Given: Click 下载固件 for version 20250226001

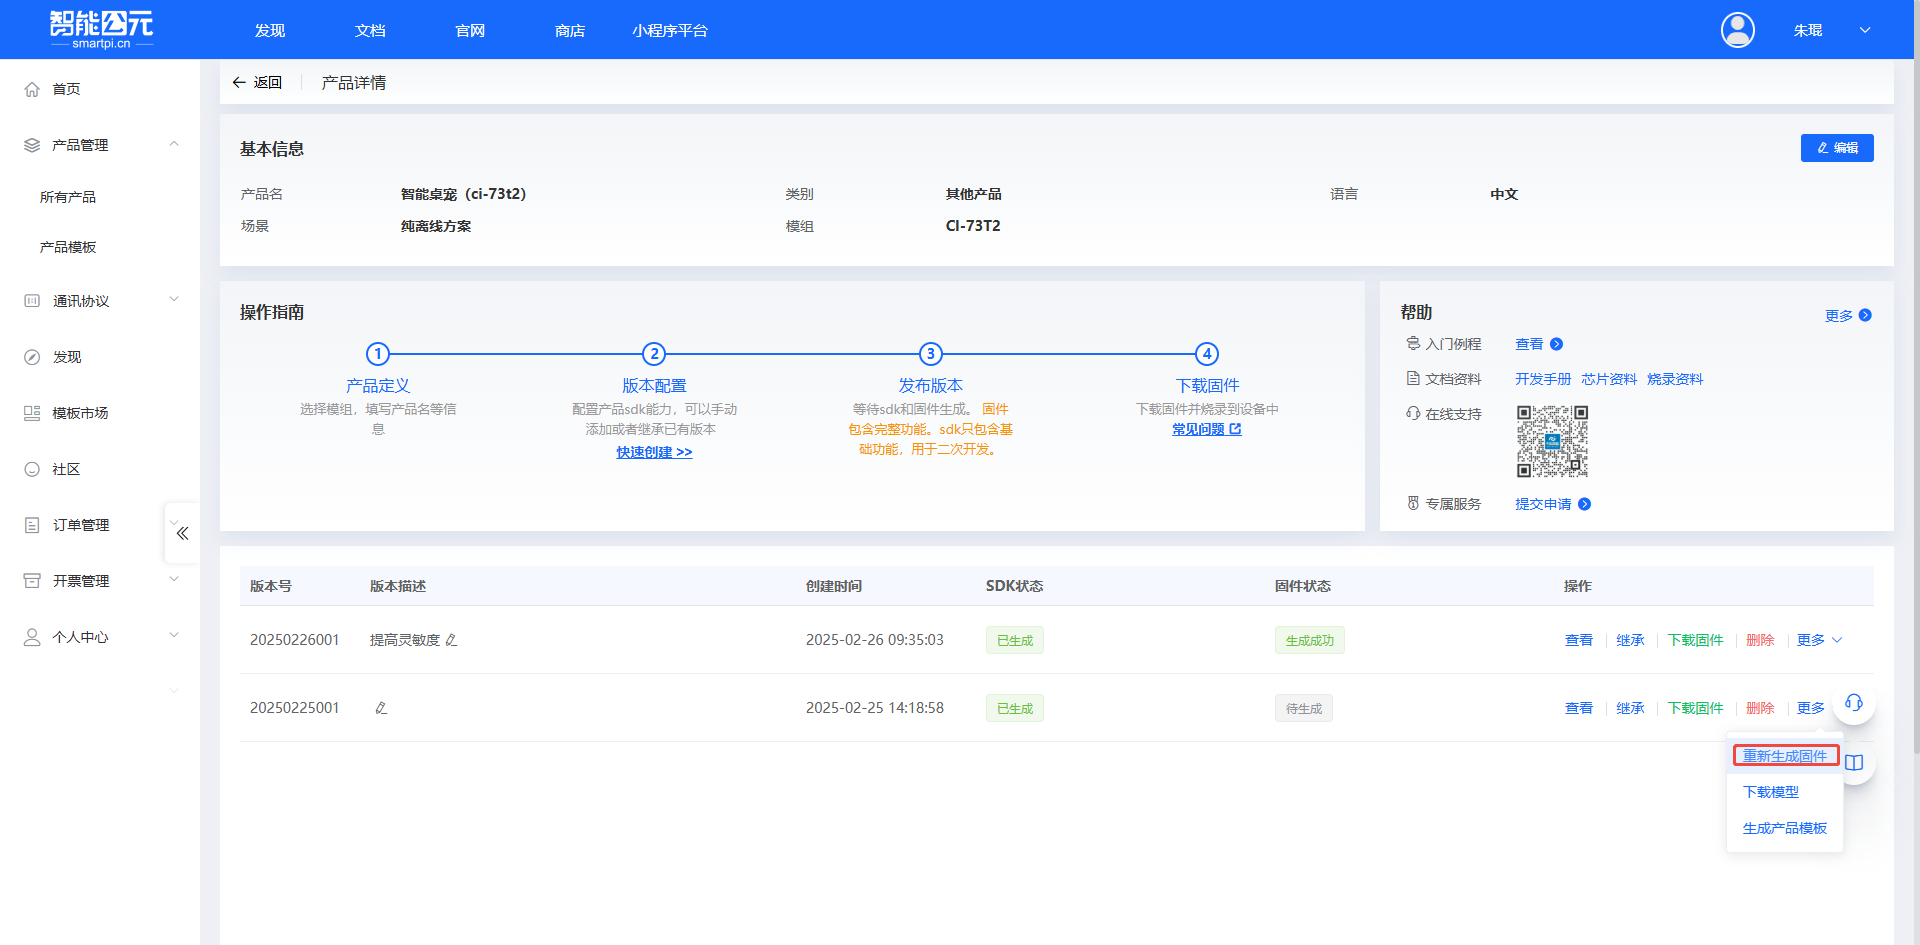Looking at the screenshot, I should point(1695,640).
